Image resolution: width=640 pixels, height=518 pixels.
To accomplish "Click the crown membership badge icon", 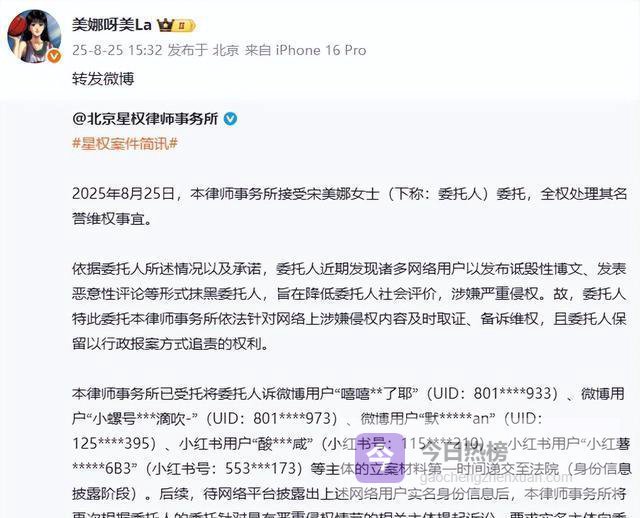I will (166, 26).
